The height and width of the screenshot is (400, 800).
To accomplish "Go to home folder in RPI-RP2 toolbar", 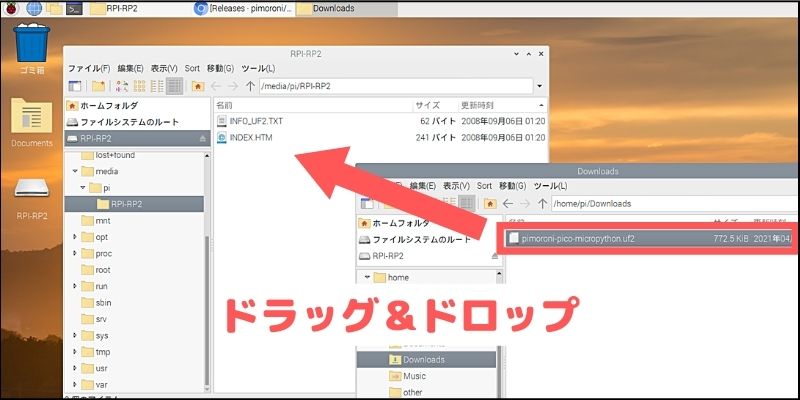I will click(x=198, y=86).
